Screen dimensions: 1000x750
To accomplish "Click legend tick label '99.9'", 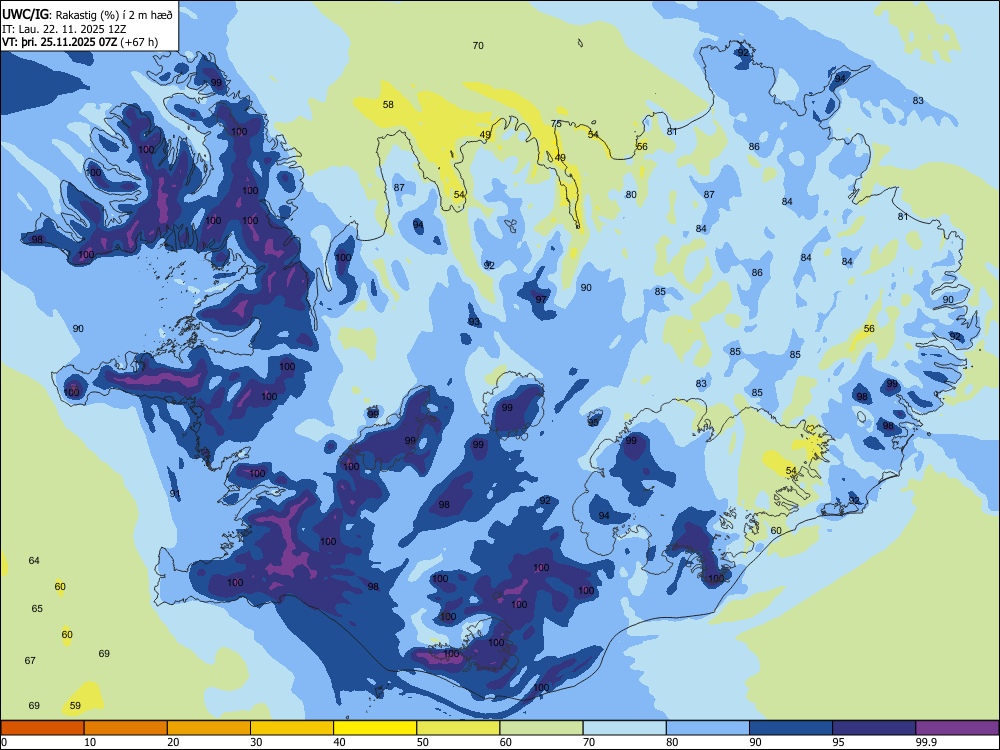I will pos(925,742).
